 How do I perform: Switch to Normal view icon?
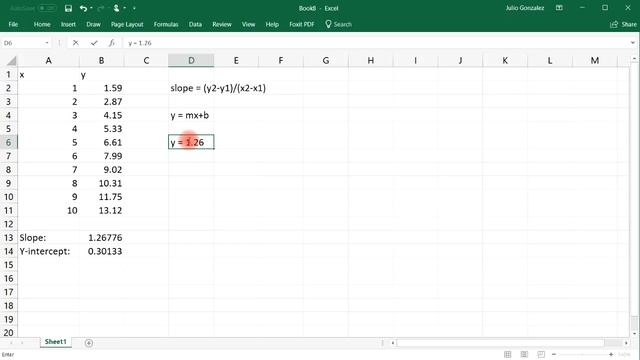507,354
